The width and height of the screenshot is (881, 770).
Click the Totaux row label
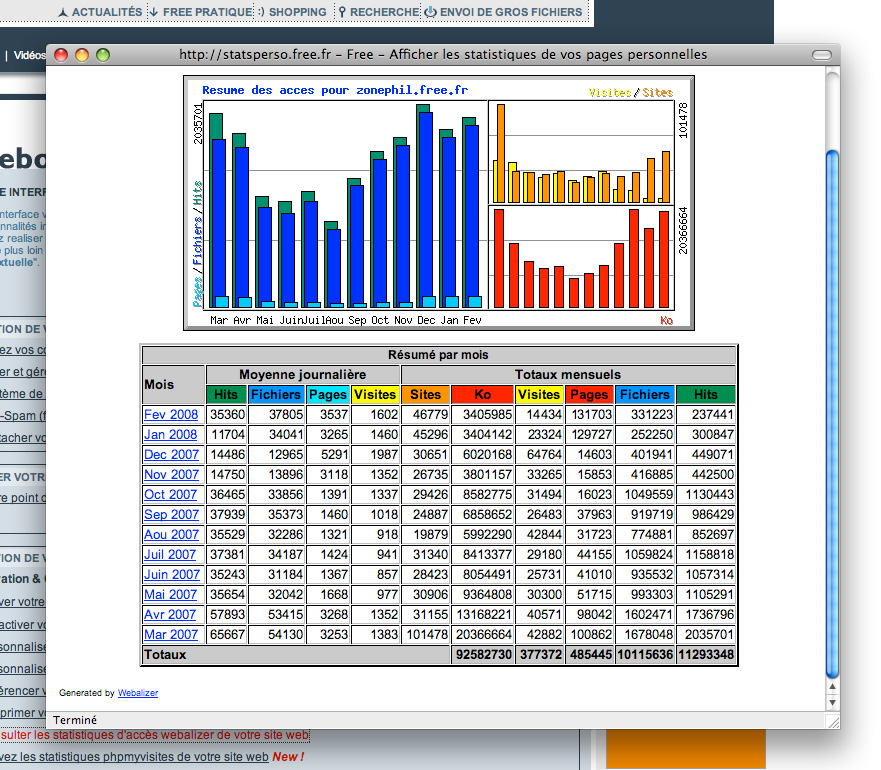pyautogui.click(x=165, y=655)
